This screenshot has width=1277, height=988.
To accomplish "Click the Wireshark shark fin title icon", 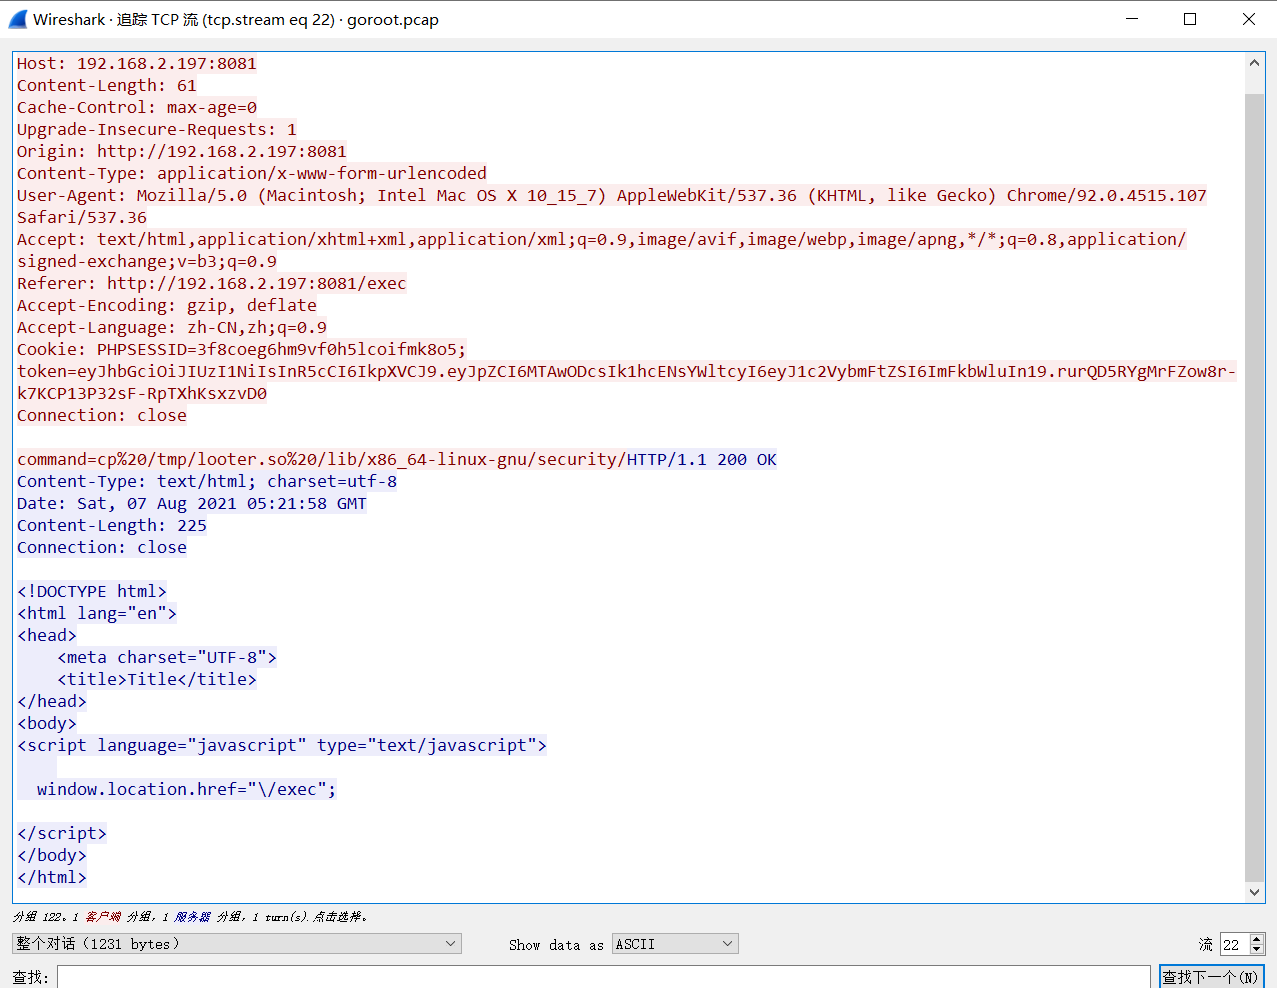I will [17, 19].
